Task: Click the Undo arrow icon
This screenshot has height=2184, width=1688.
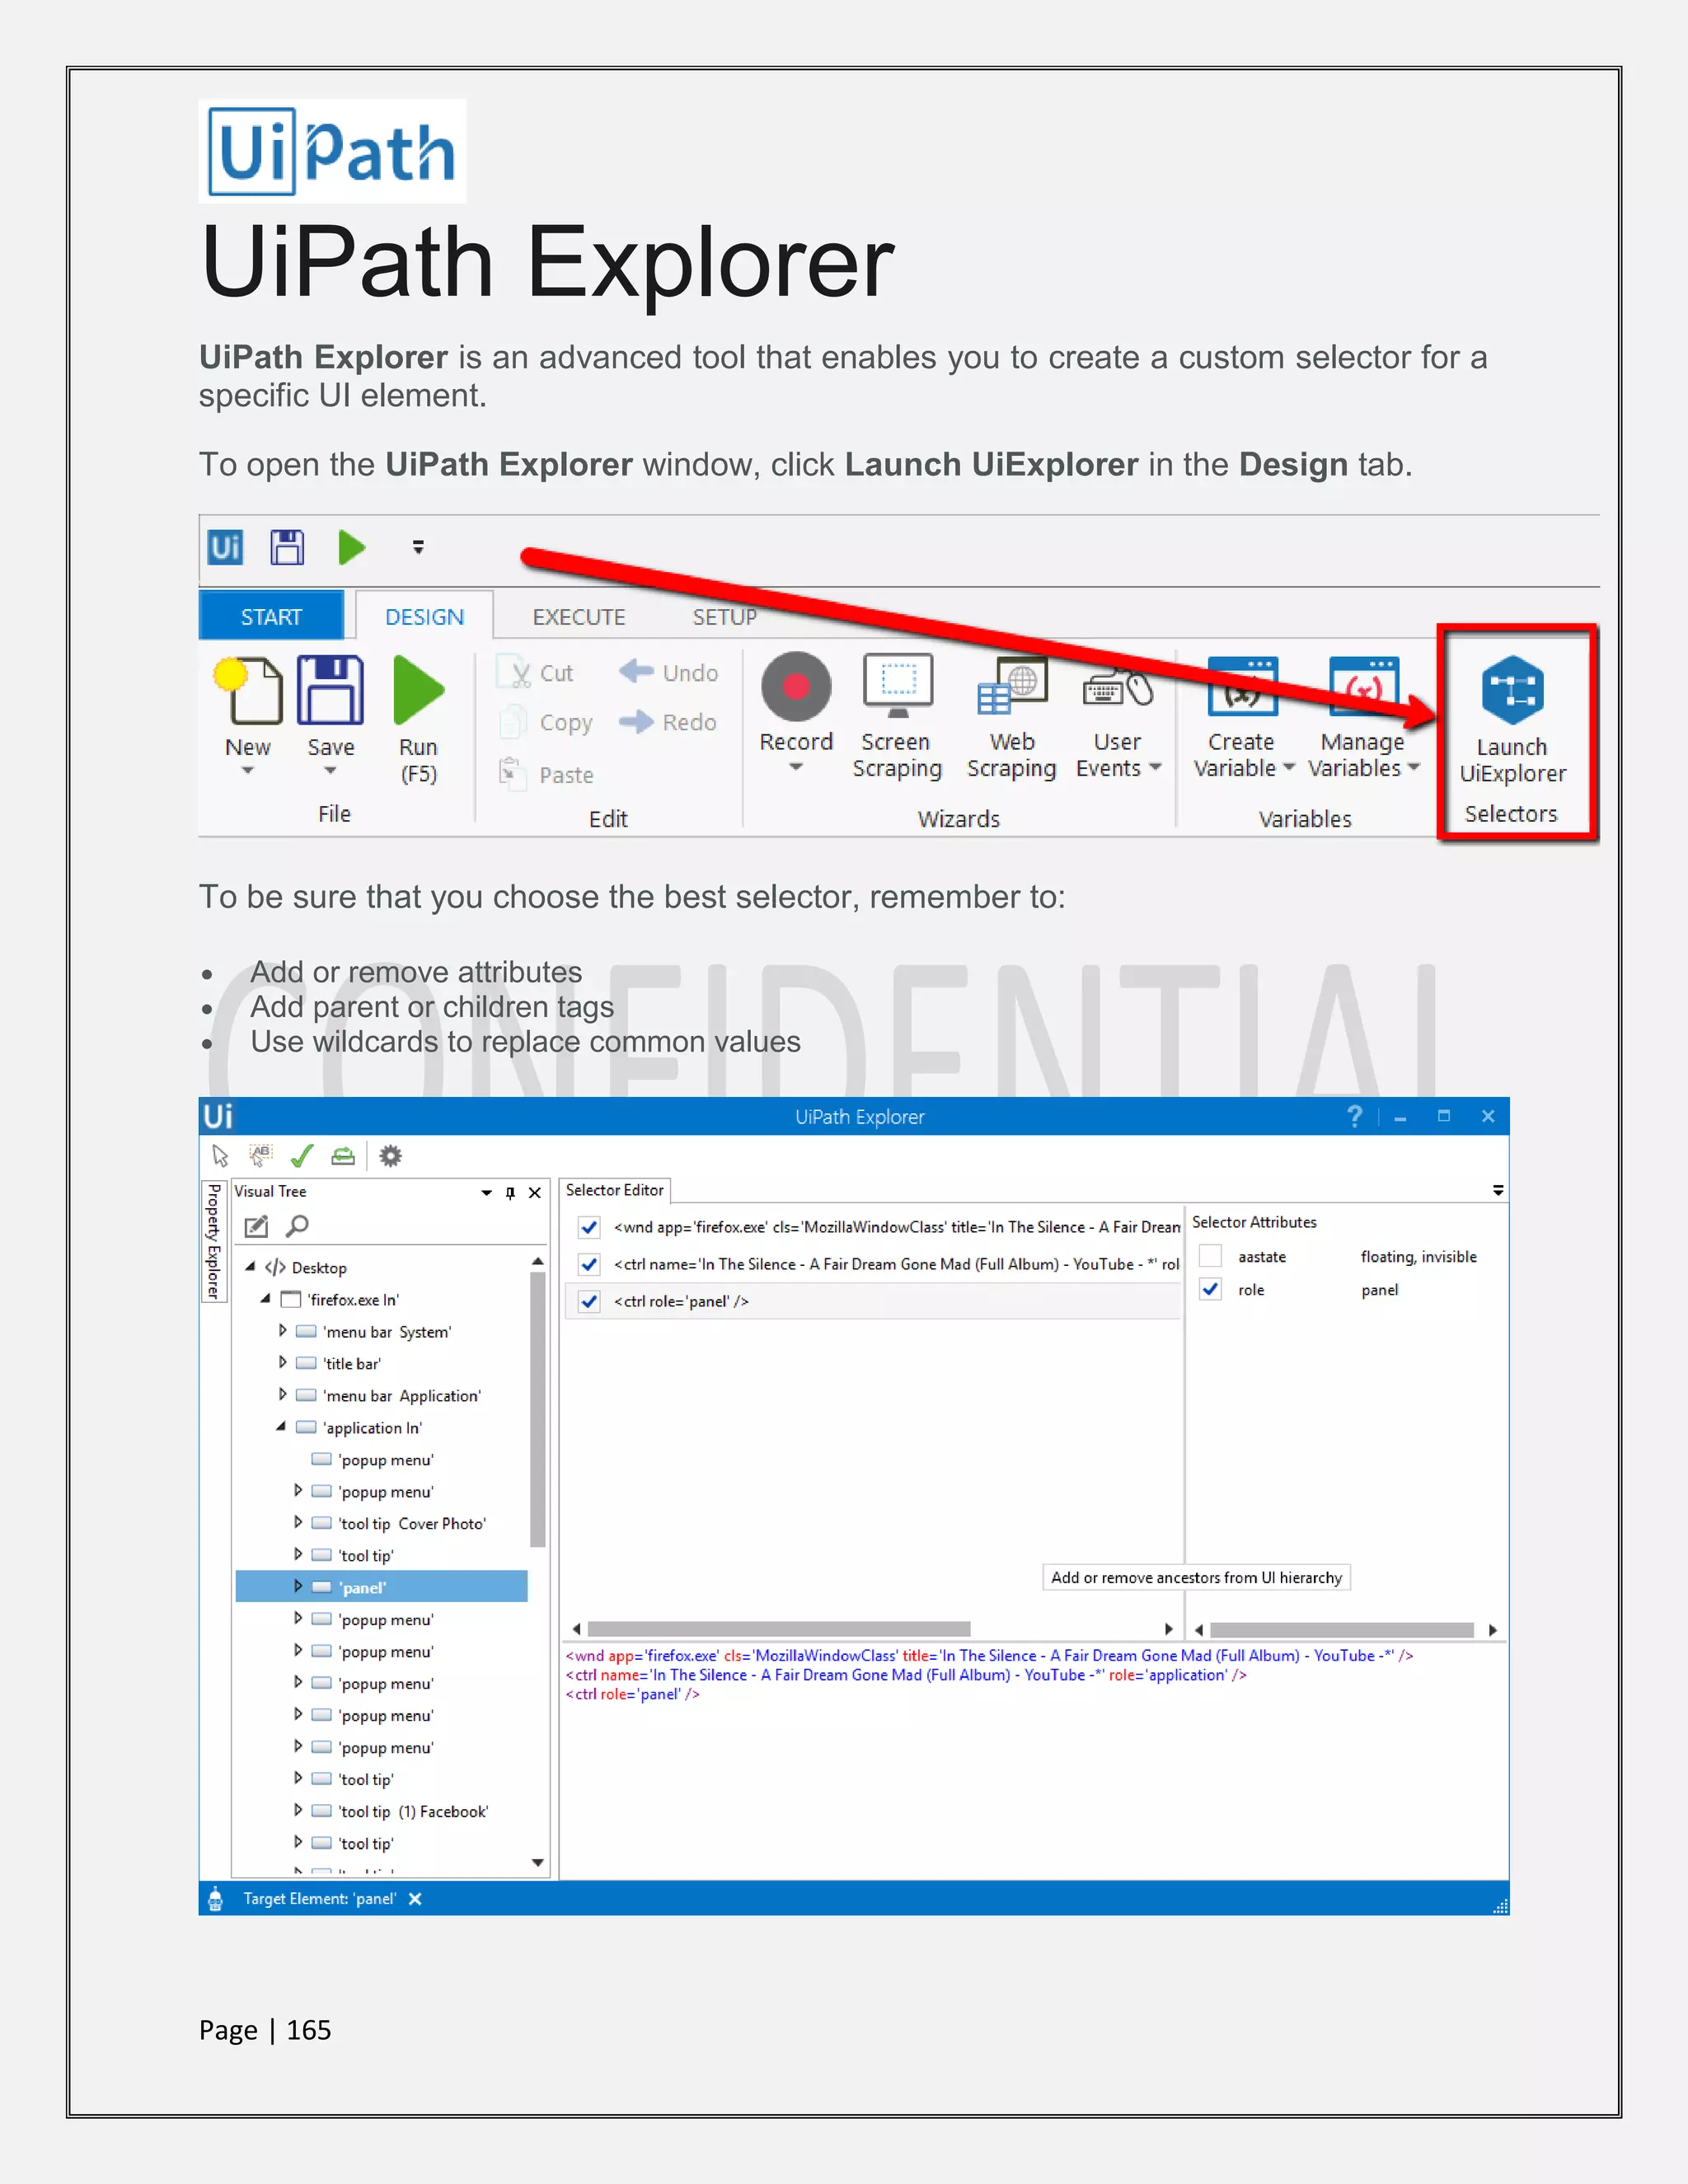Action: click(x=636, y=671)
